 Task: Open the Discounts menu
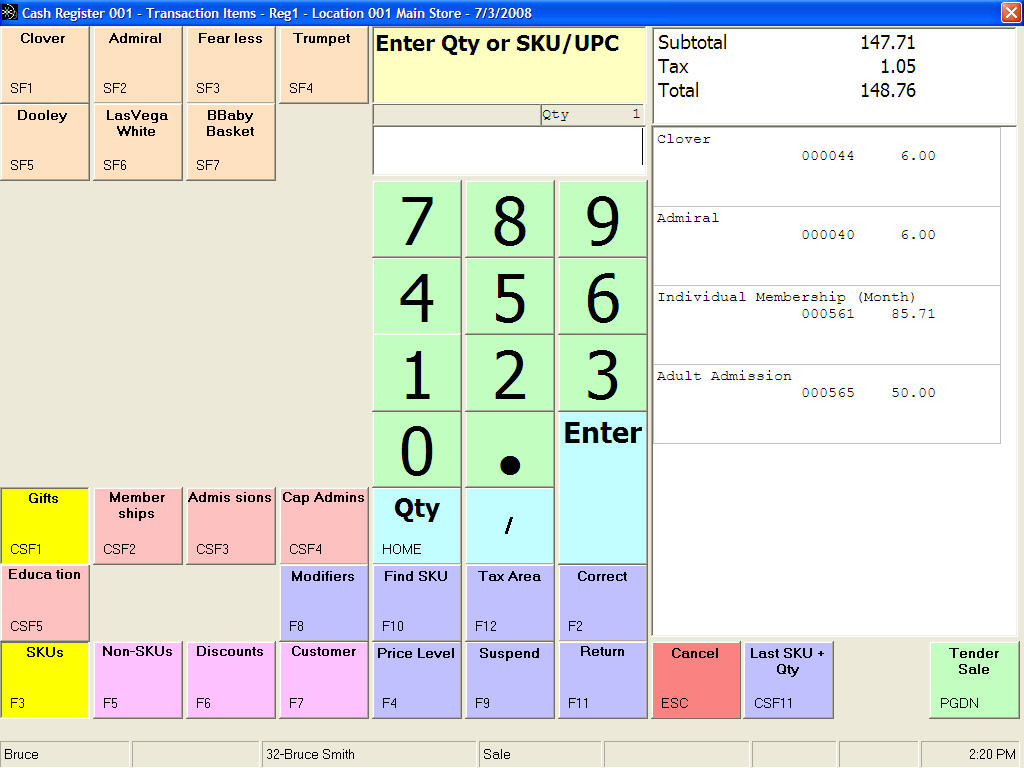(230, 679)
